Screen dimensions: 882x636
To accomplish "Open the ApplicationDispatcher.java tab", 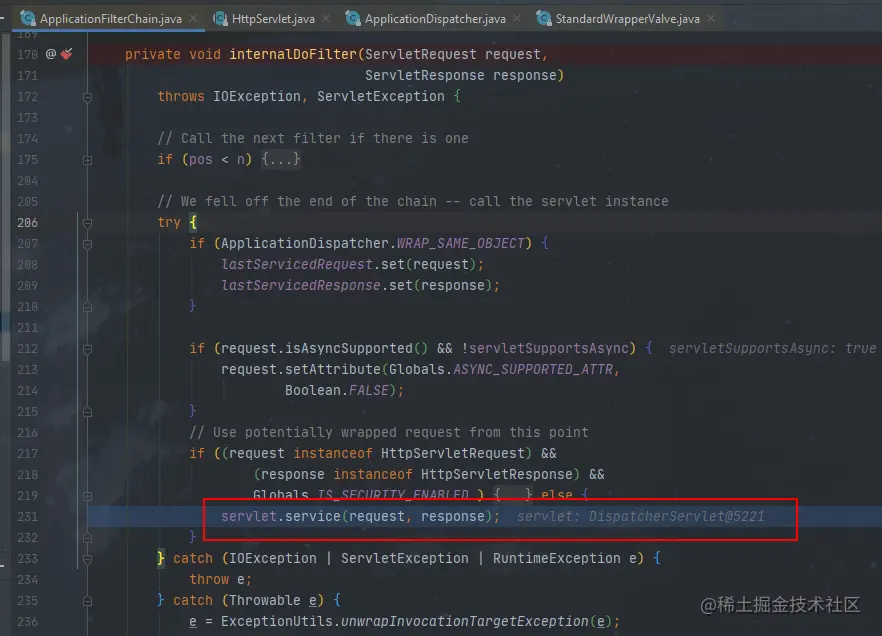I will pos(435,19).
